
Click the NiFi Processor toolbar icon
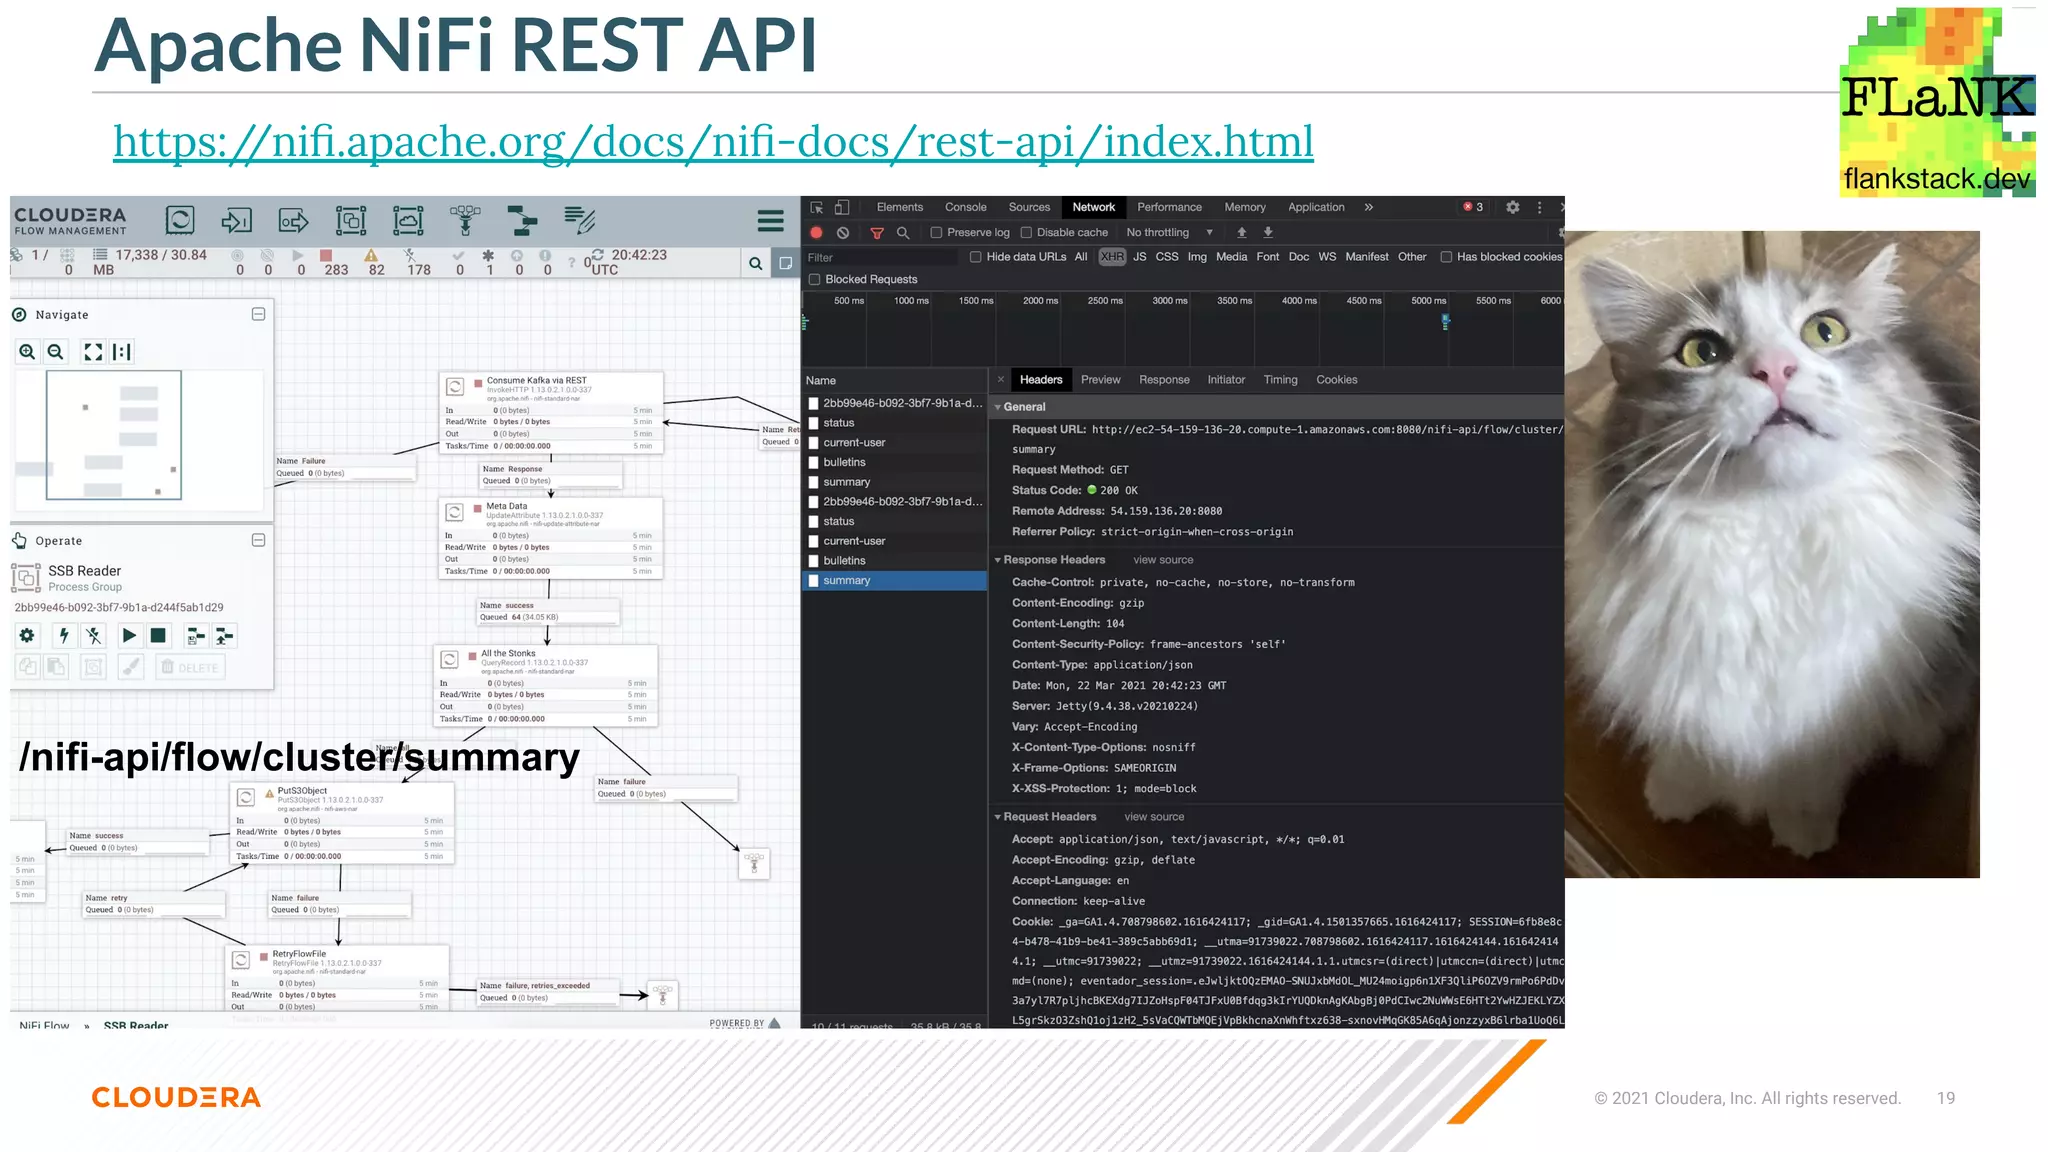tap(180, 220)
